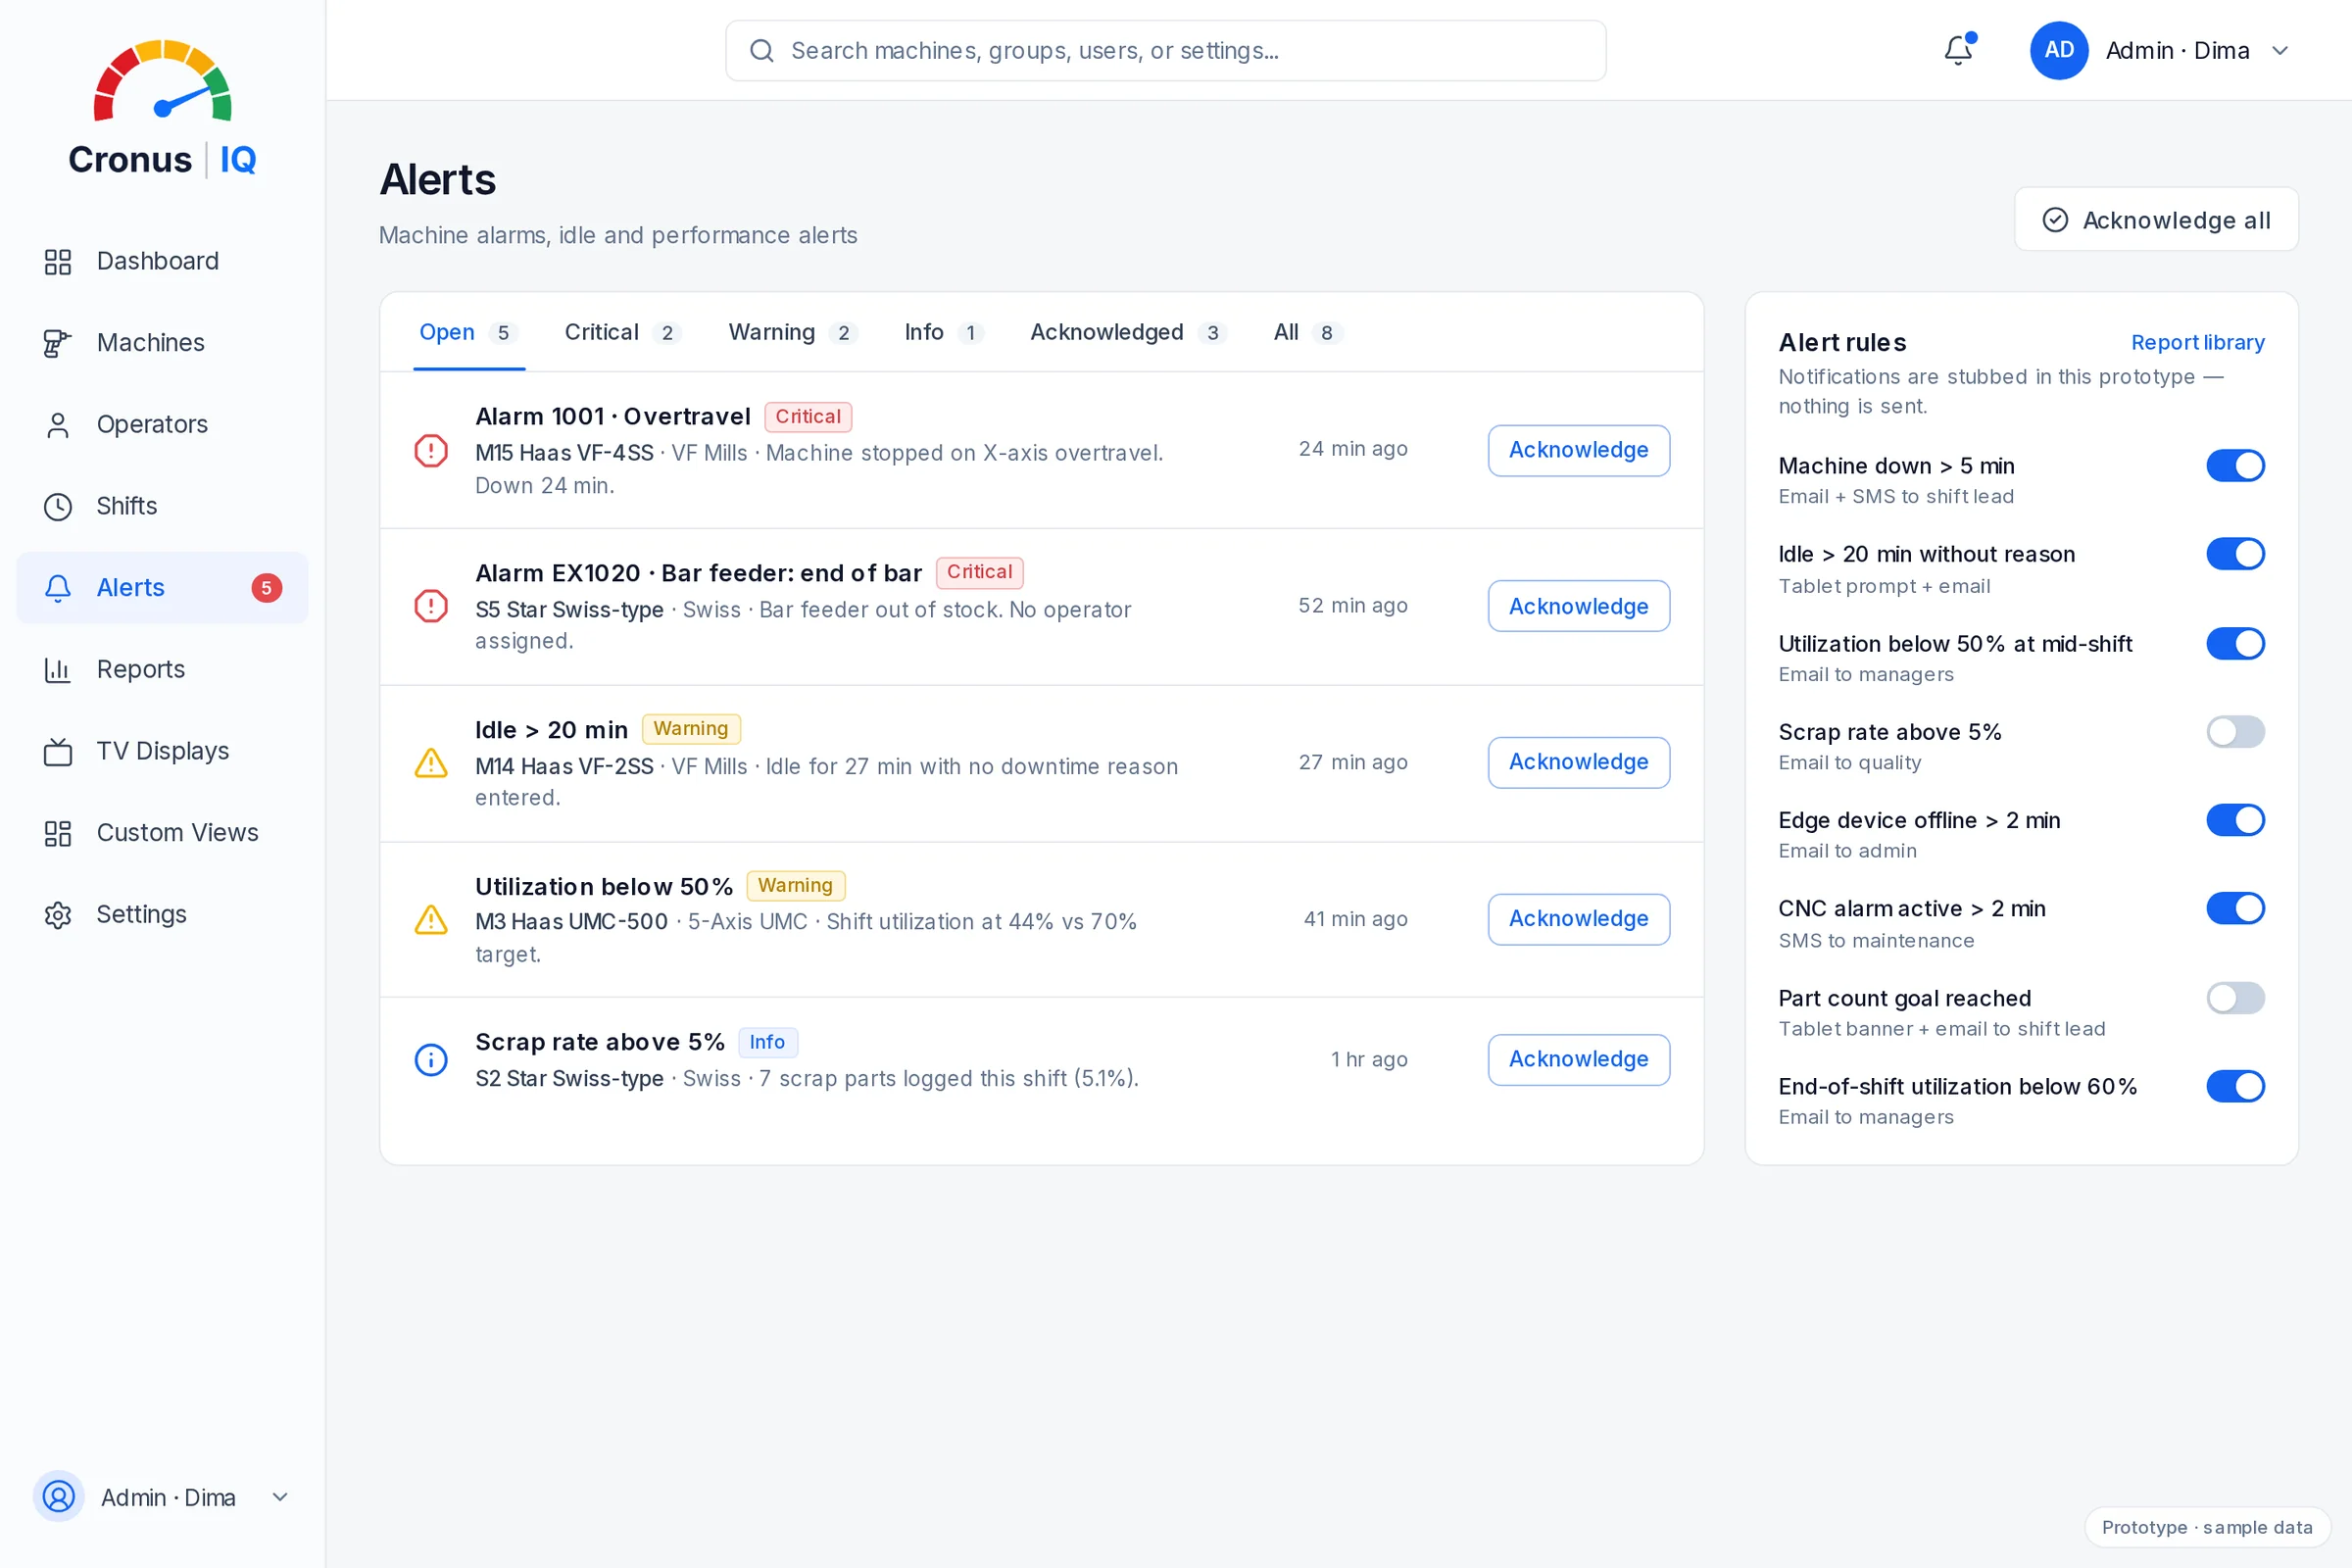Switch to the Info tab

(944, 333)
